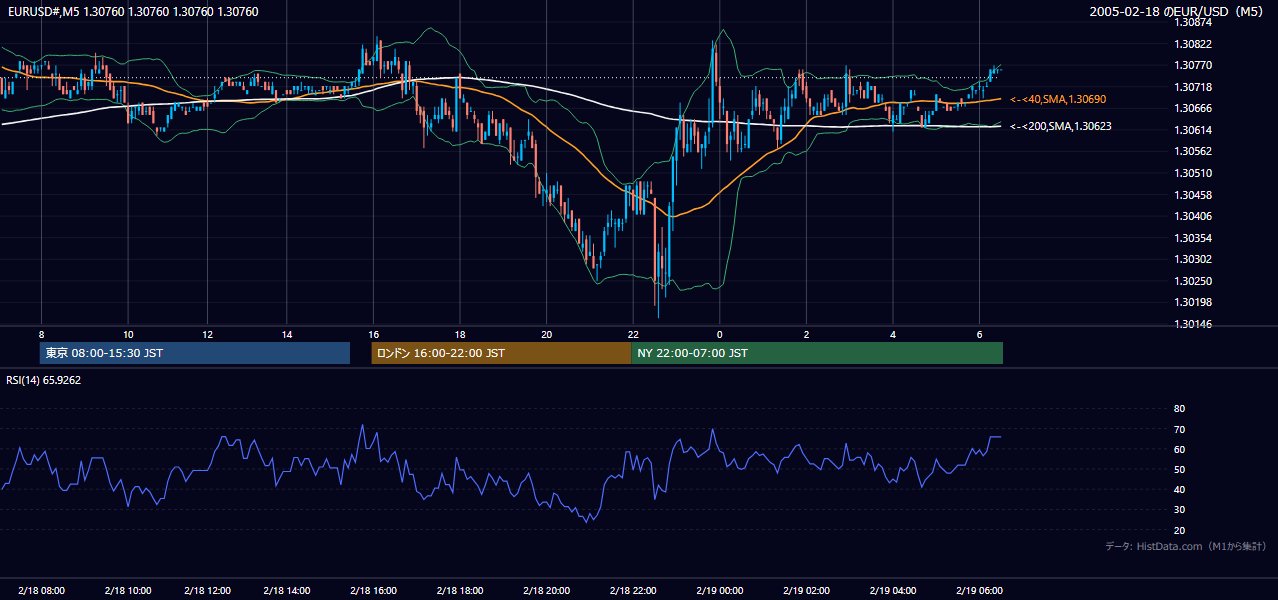Click the RSI(14) 65.9262 indicator label
The image size is (1278, 600).
[x=44, y=381]
